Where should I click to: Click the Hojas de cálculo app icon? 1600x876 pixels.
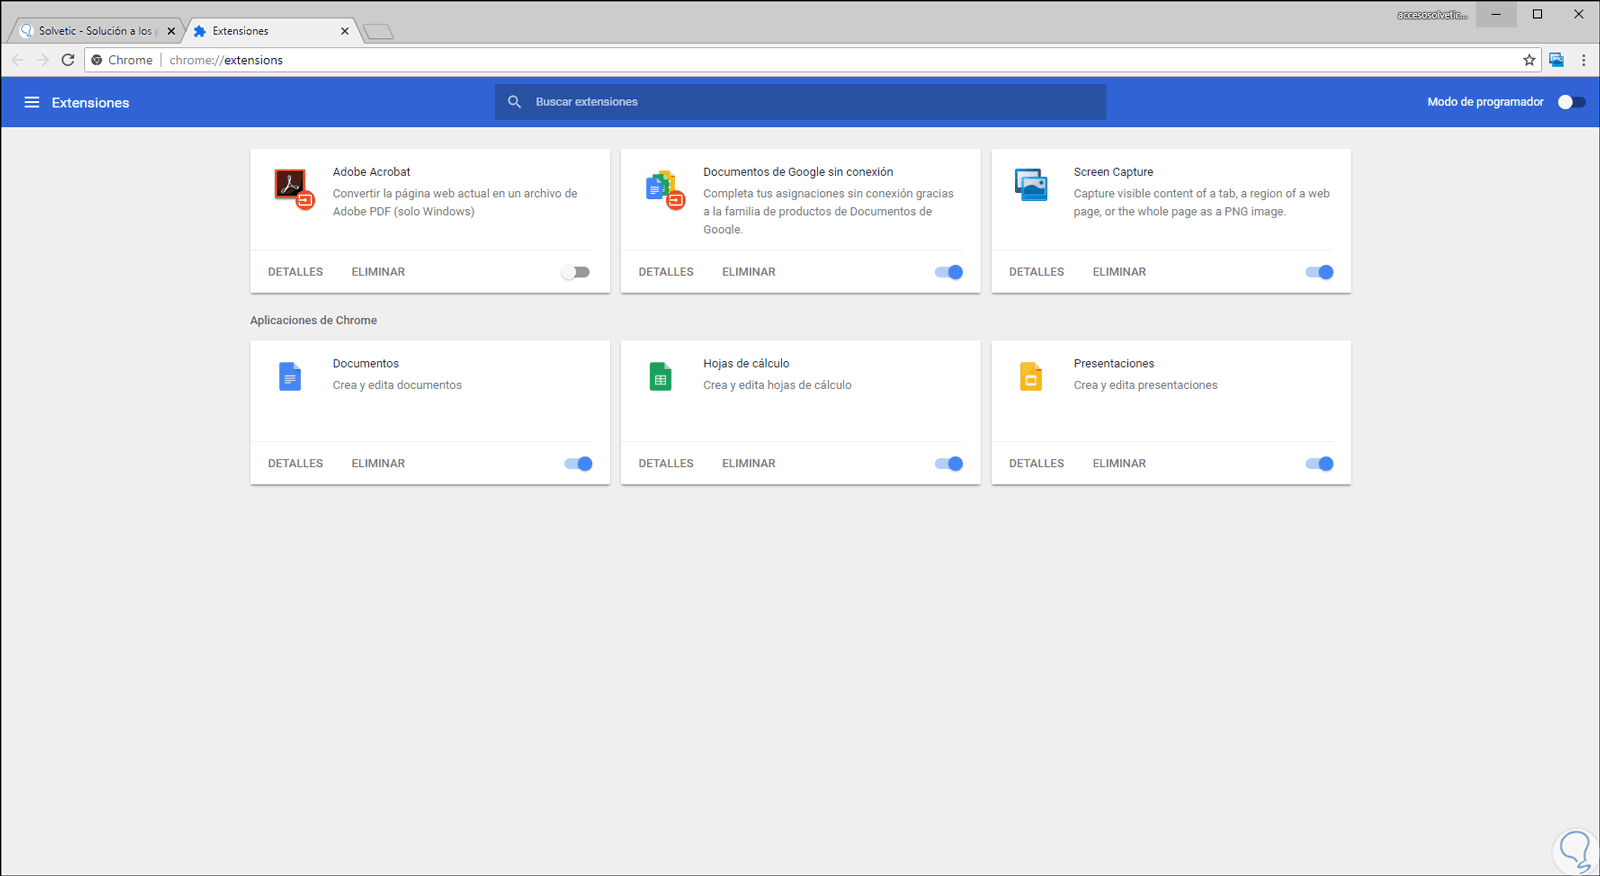coord(660,377)
